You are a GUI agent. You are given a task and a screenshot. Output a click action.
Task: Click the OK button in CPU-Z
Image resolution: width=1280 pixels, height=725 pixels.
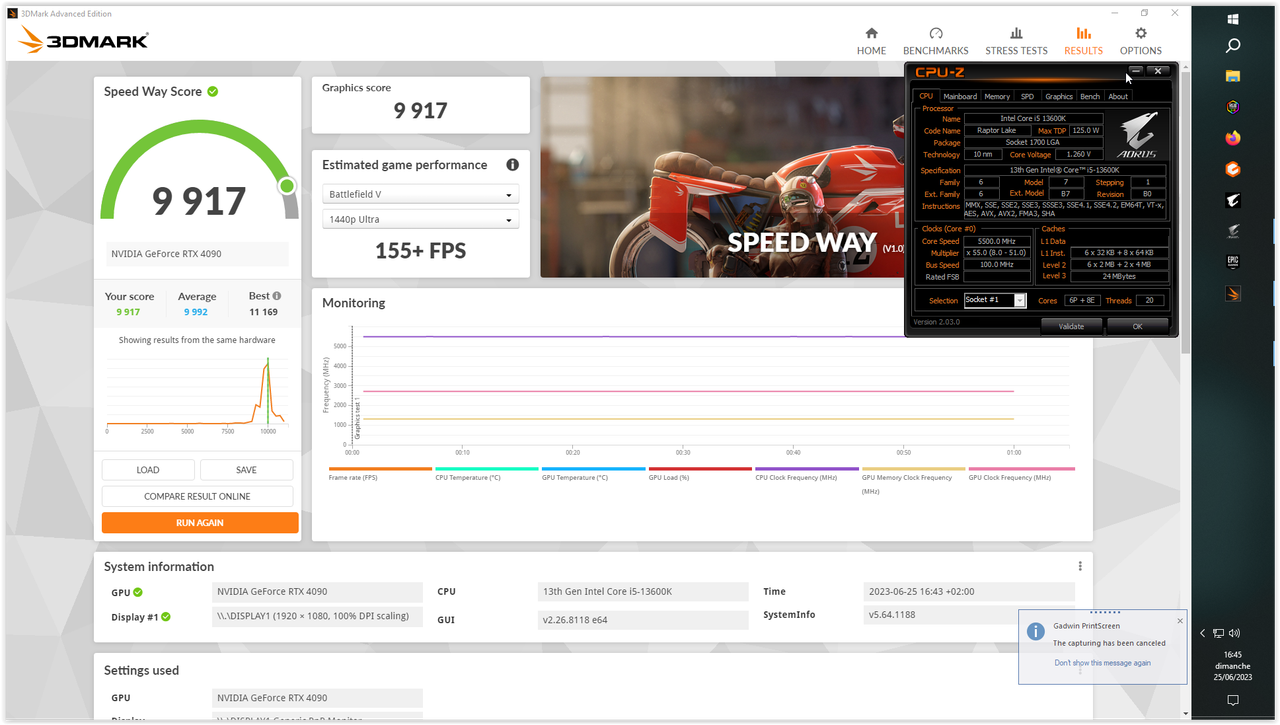tap(1137, 326)
